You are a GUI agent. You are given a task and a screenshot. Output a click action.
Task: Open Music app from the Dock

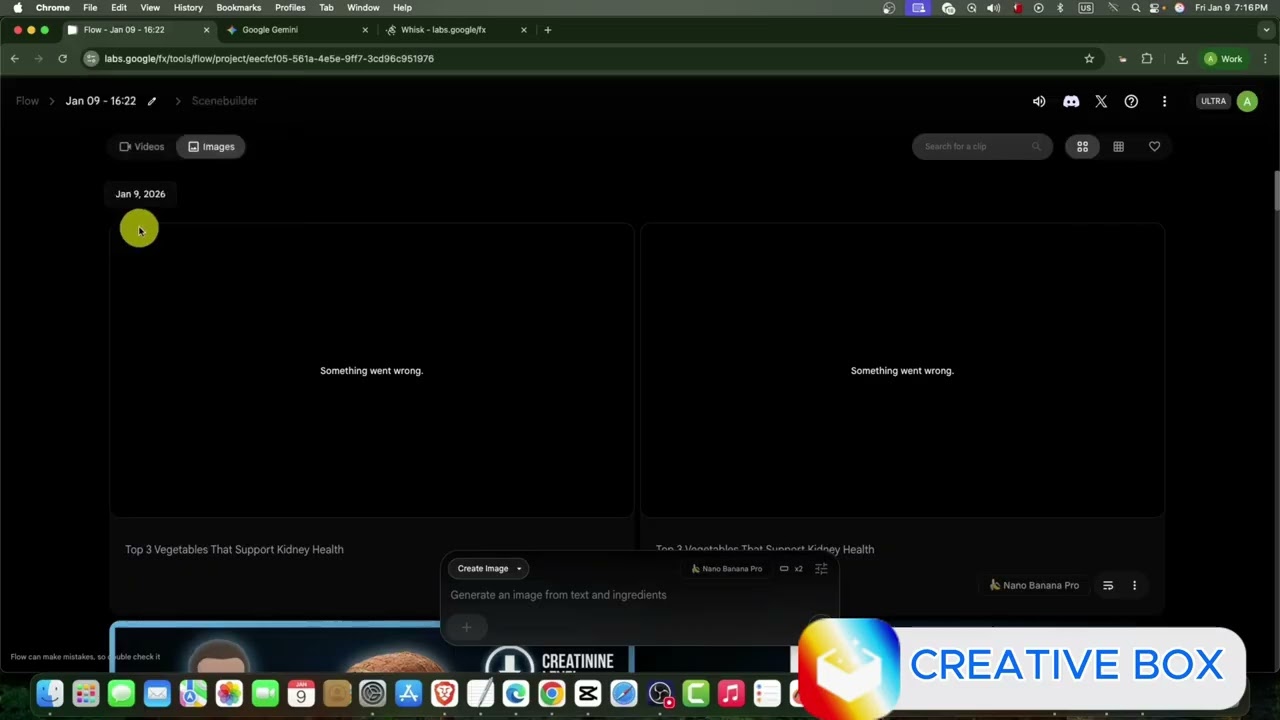[x=731, y=693]
